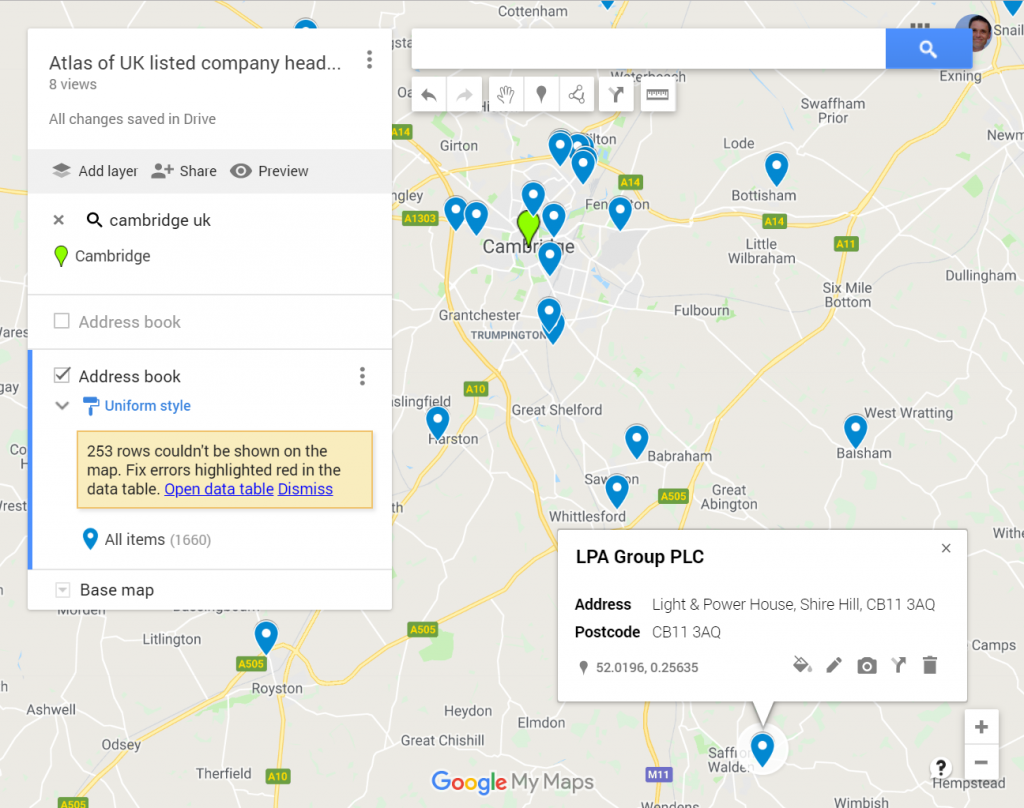Click the undo arrow in map toolbar
The width and height of the screenshot is (1024, 808).
coord(429,95)
